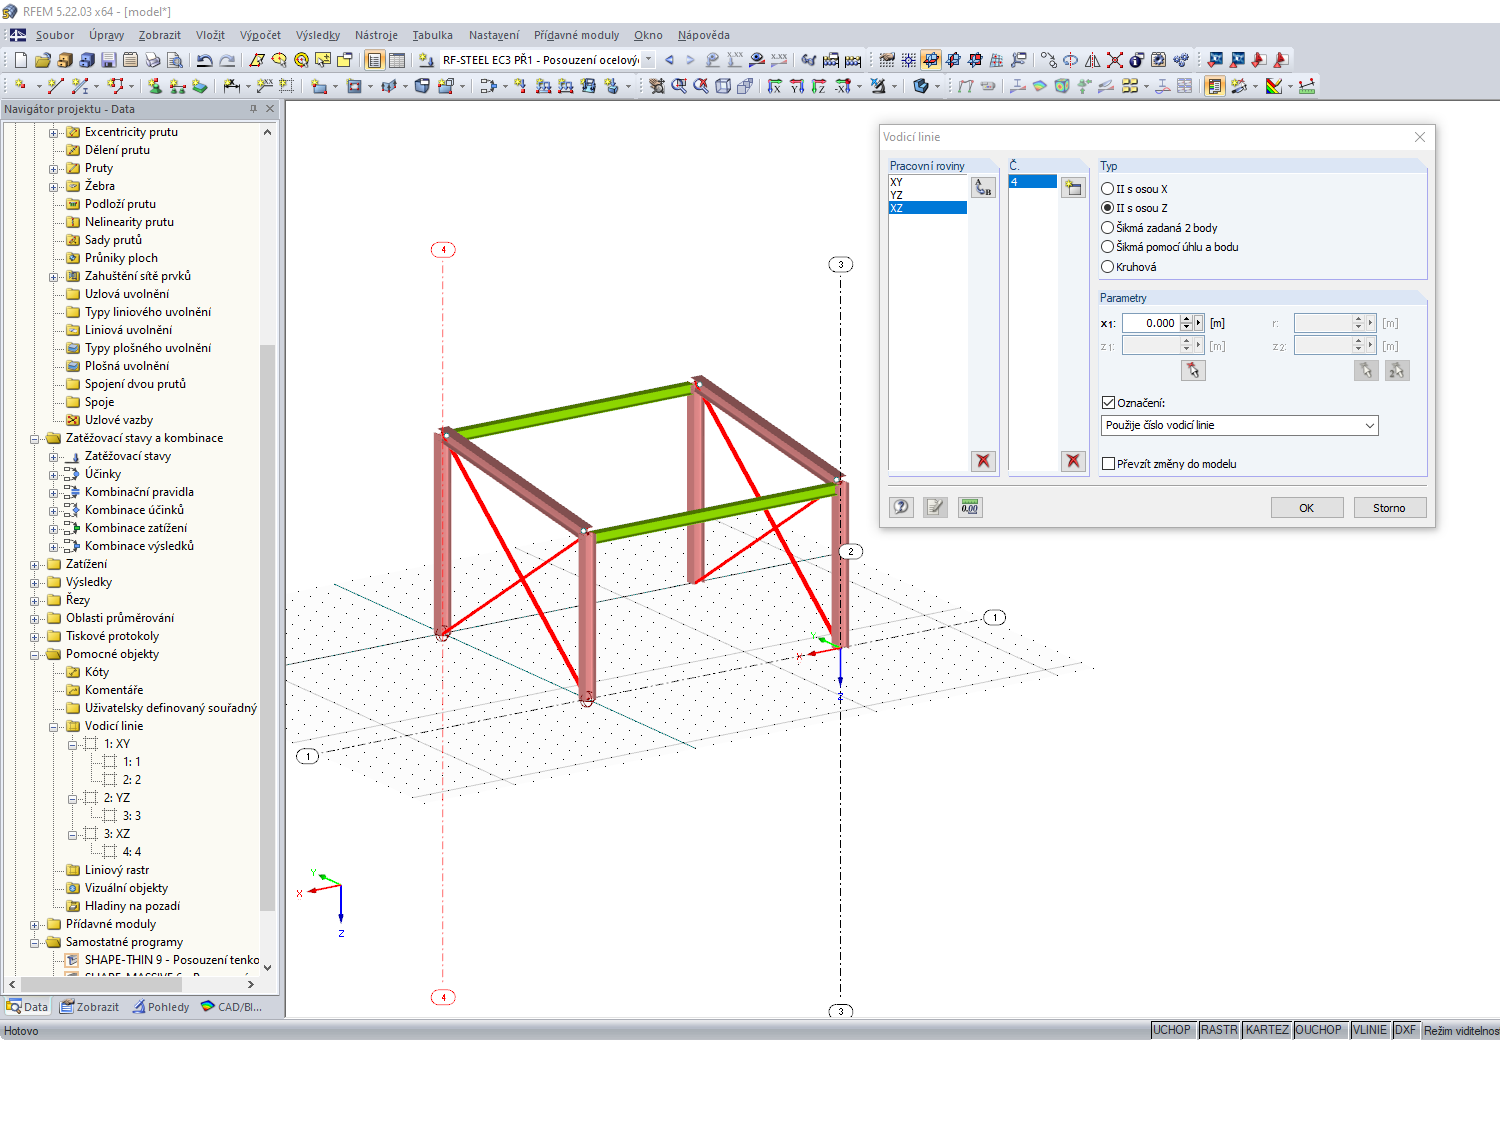Toggle VLINIE mode in status bar
This screenshot has height=1125, width=1500.
pyautogui.click(x=1370, y=1030)
